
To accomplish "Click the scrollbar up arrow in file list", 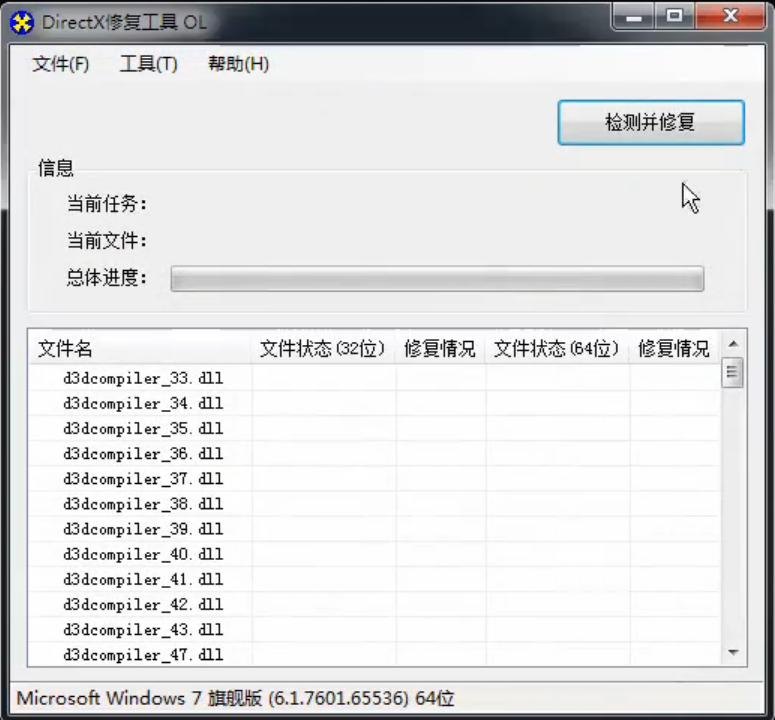I will point(733,345).
